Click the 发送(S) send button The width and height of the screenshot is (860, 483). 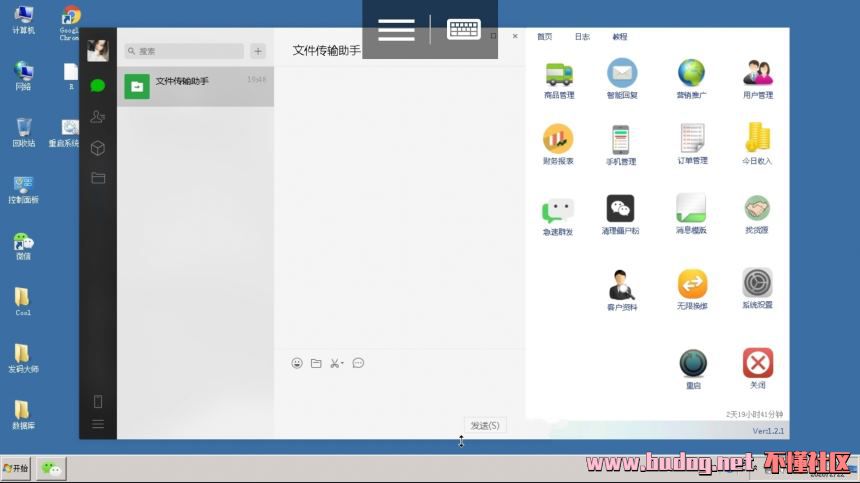485,425
